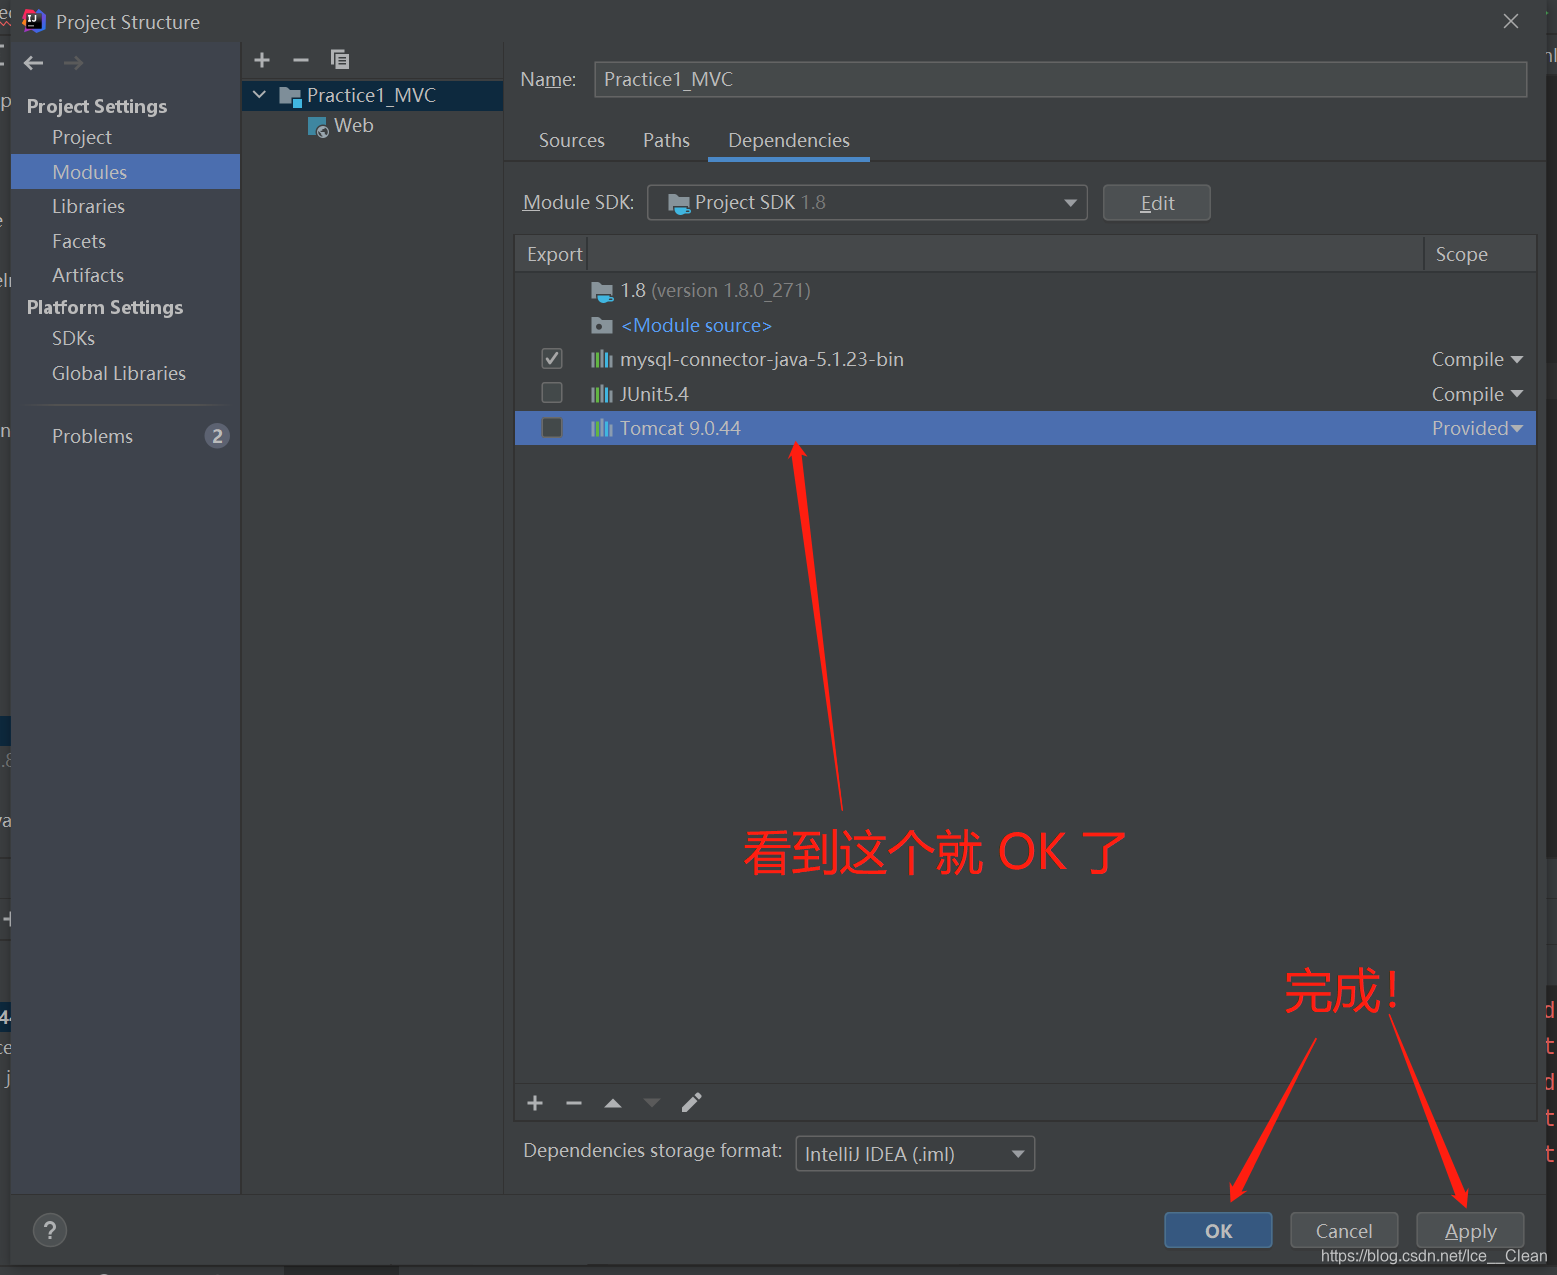Open help with the question mark icon
The width and height of the screenshot is (1557, 1275).
coord(50,1231)
